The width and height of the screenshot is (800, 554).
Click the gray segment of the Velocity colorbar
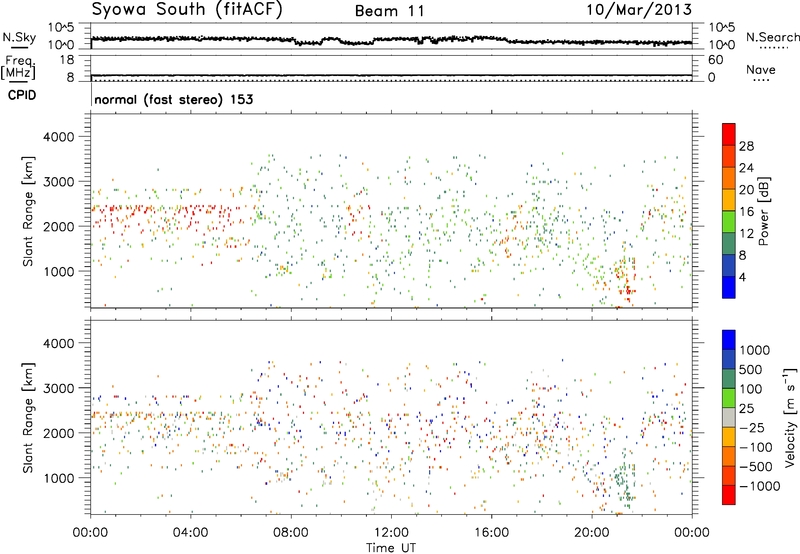[729, 417]
